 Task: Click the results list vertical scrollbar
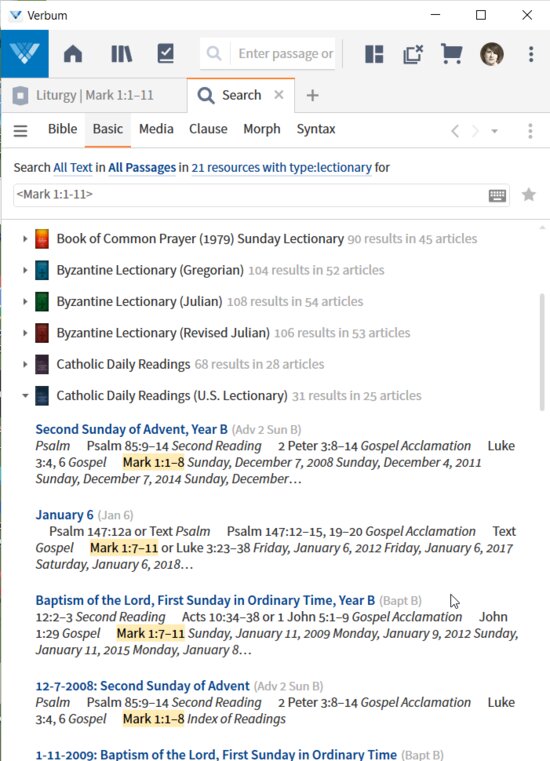pos(542,352)
